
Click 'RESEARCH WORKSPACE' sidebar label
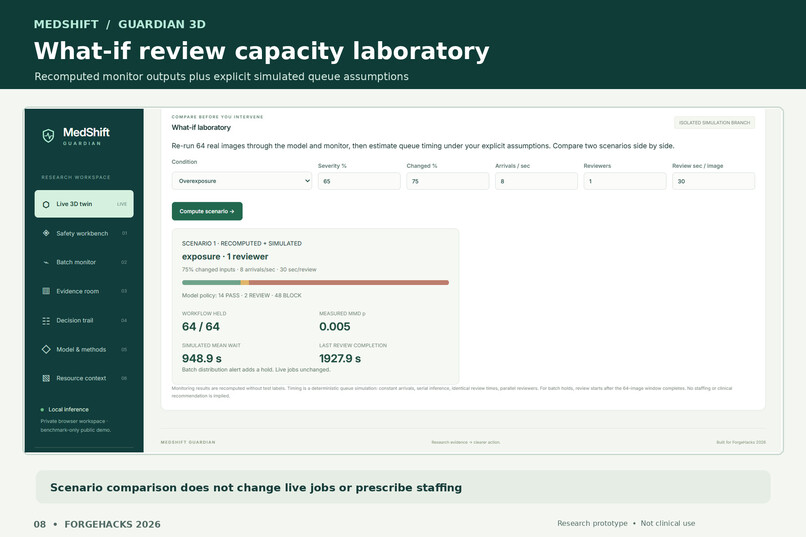(76, 177)
